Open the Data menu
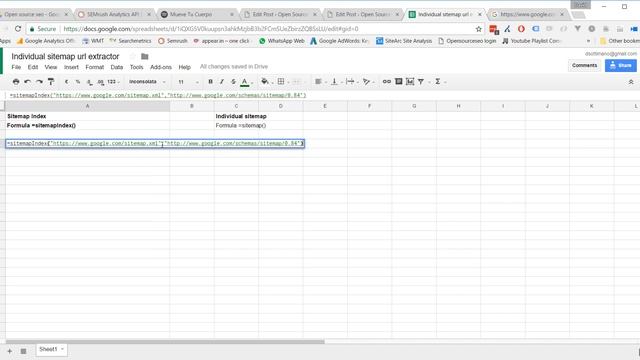The width and height of the screenshot is (640, 360). coord(117,67)
